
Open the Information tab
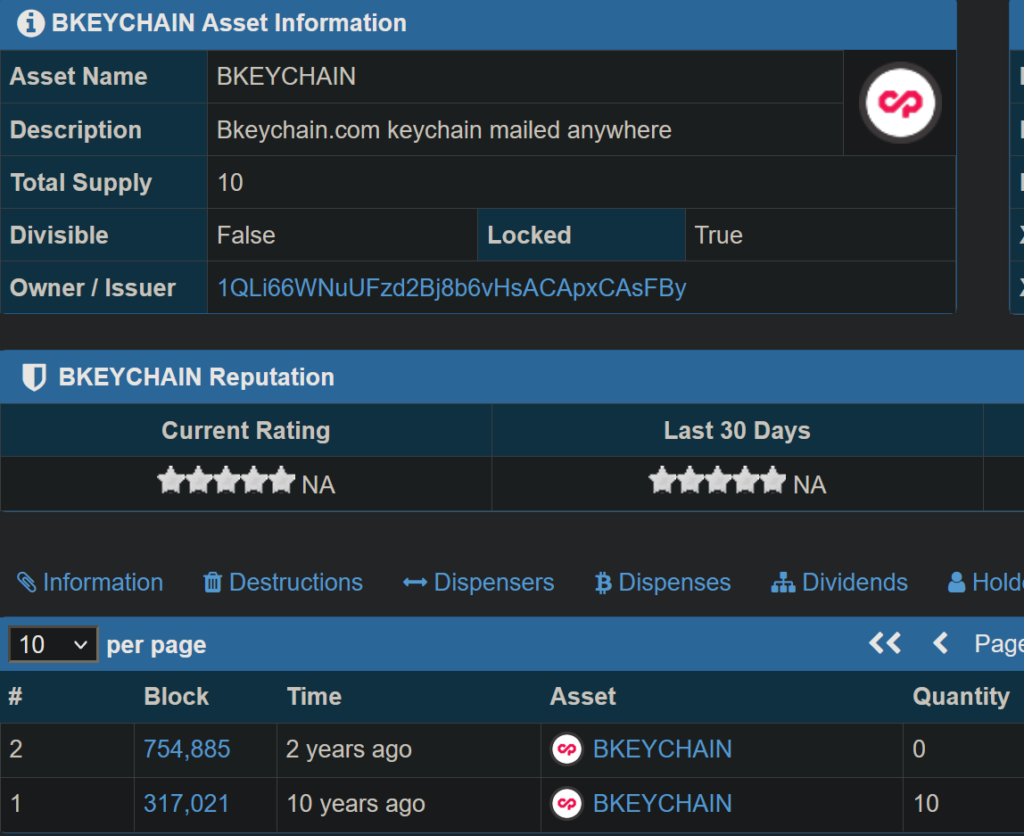(x=90, y=582)
